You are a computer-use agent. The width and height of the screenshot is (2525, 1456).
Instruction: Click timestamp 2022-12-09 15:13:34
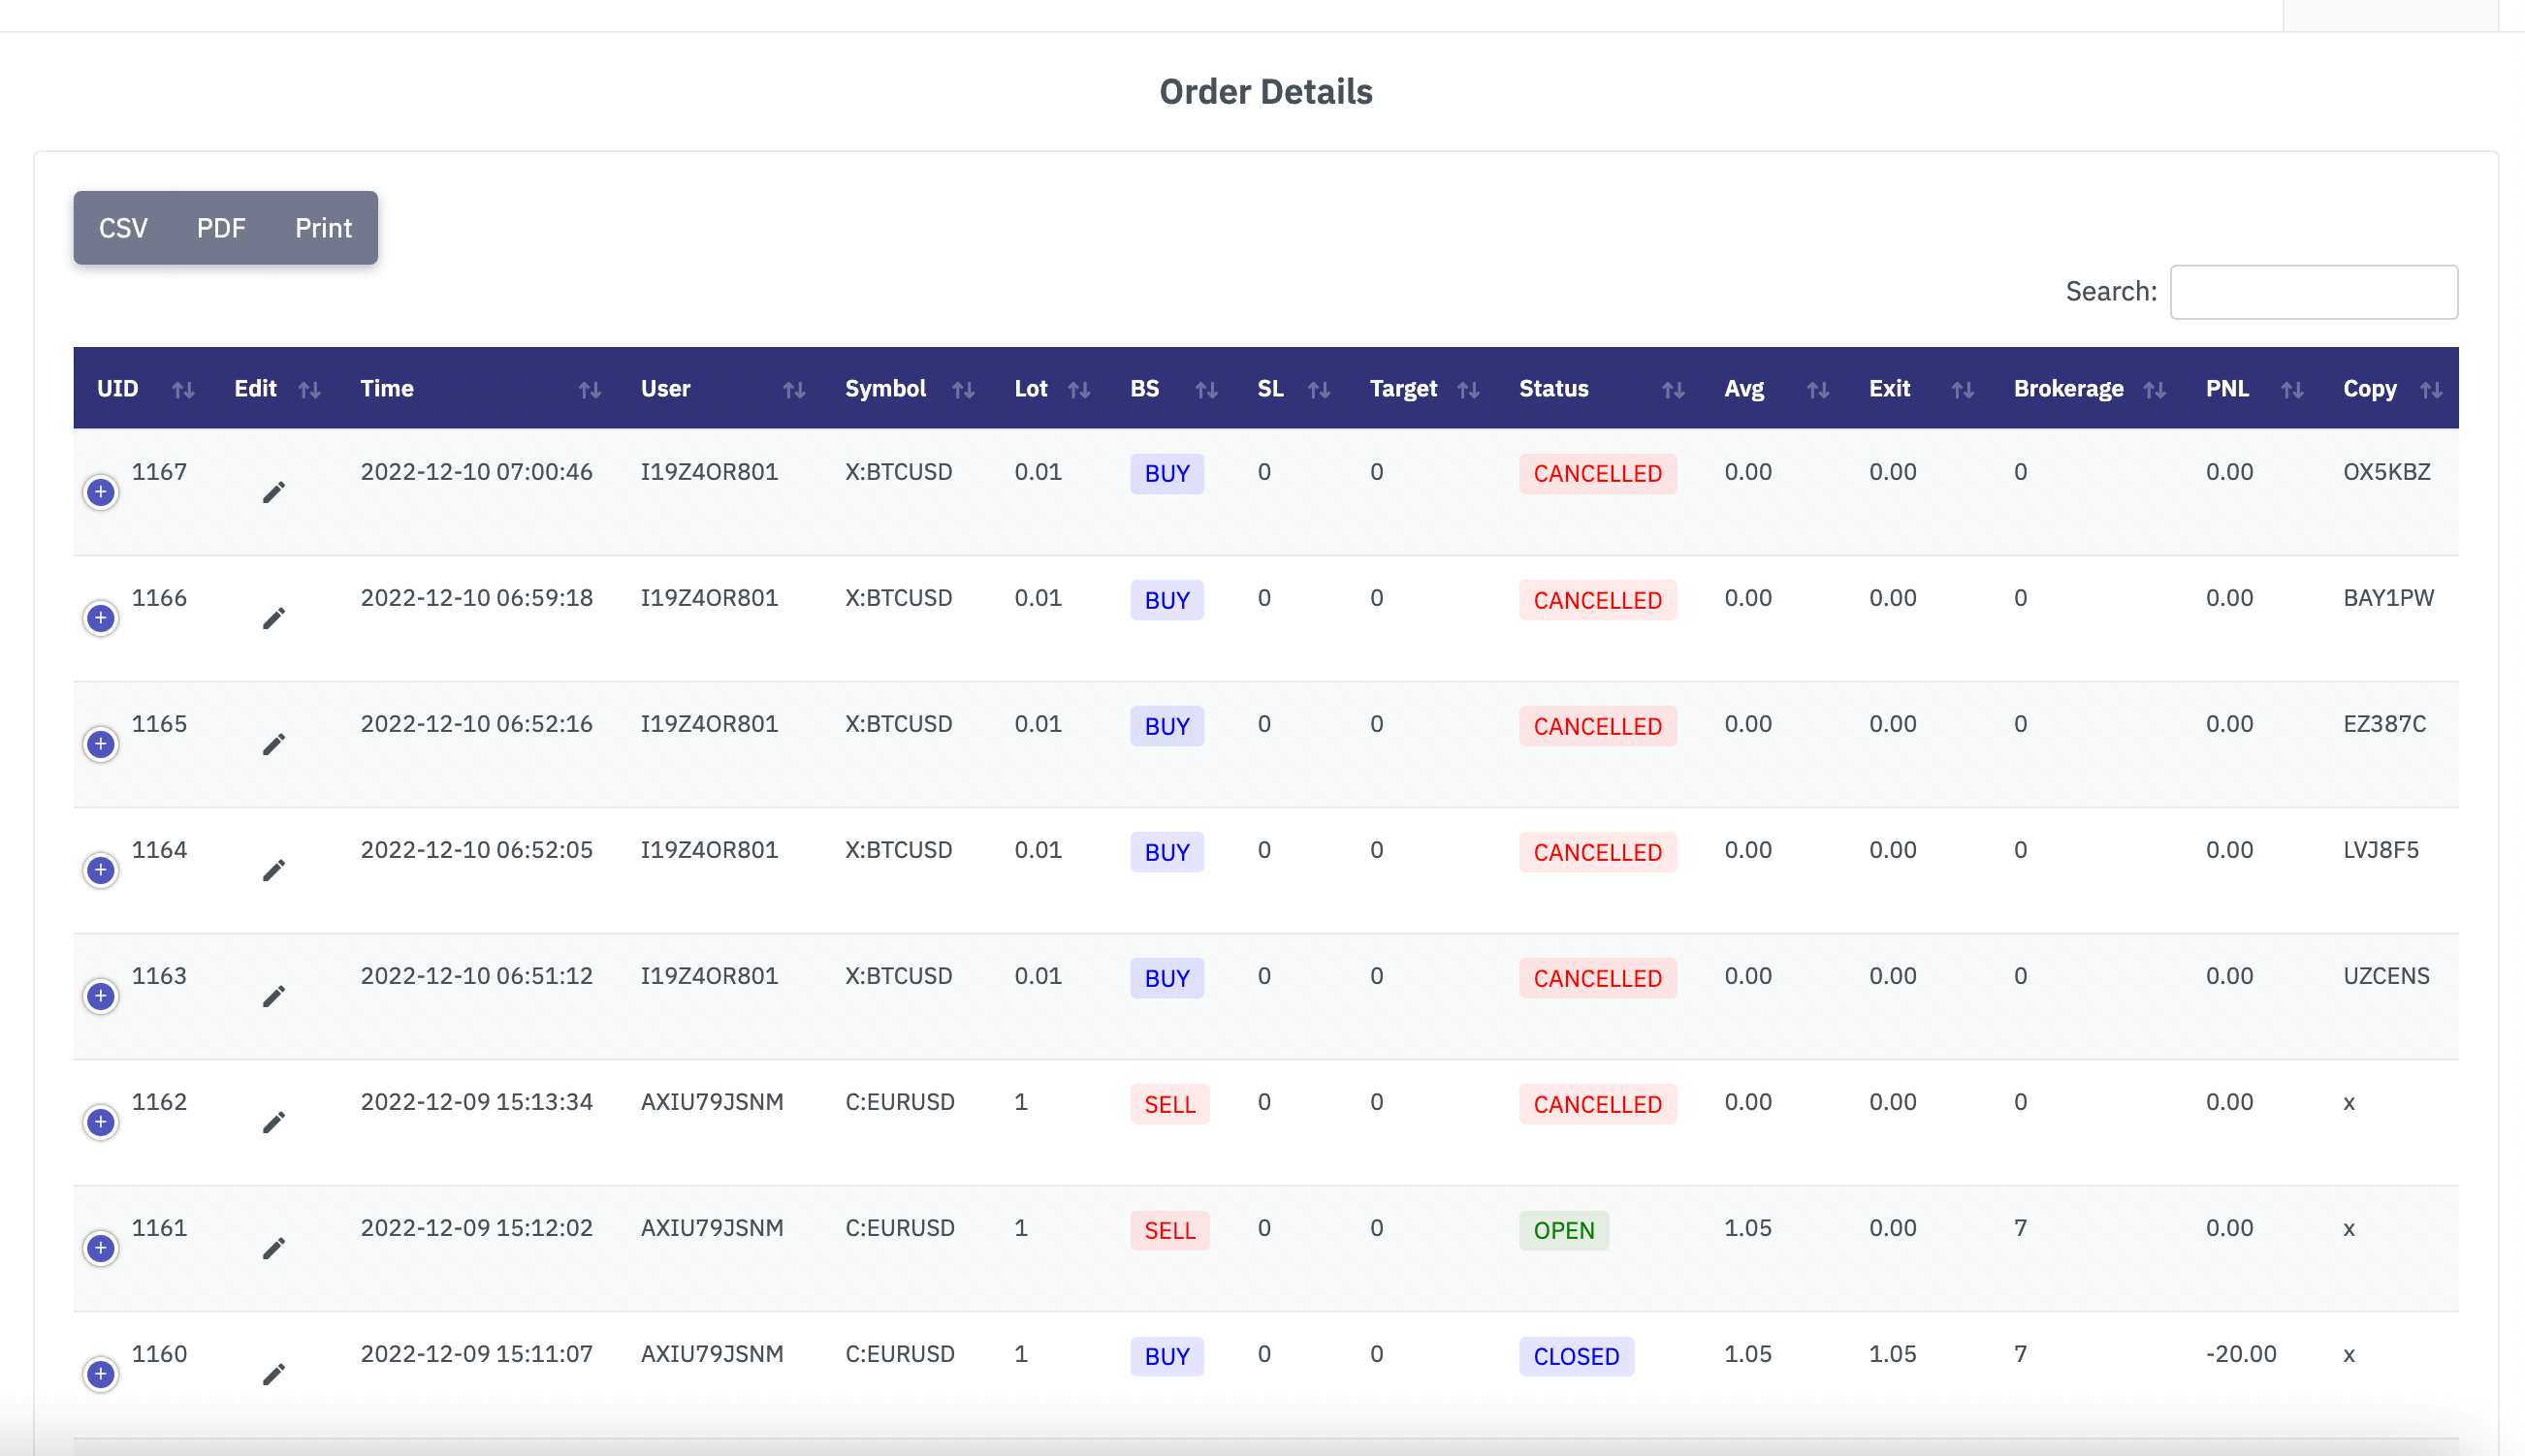tap(476, 1102)
